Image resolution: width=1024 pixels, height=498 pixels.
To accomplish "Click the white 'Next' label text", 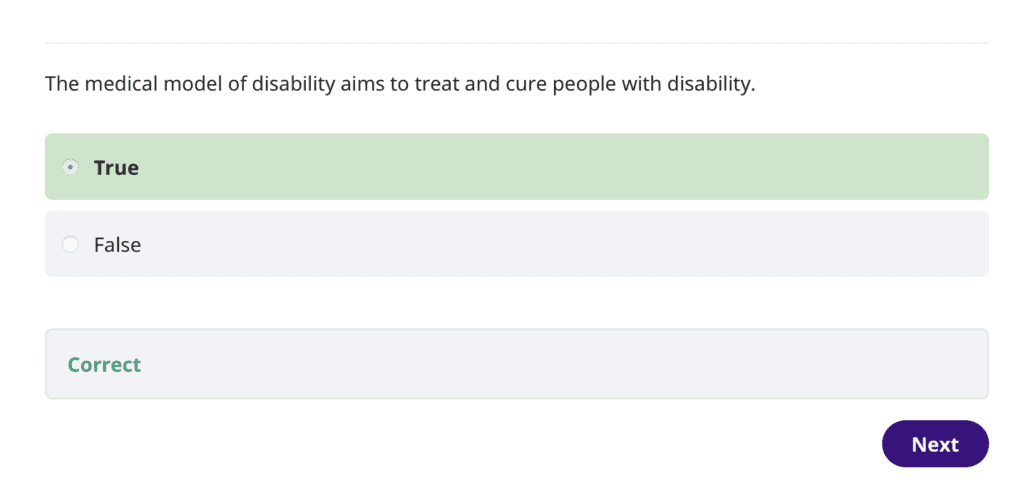I will (935, 444).
